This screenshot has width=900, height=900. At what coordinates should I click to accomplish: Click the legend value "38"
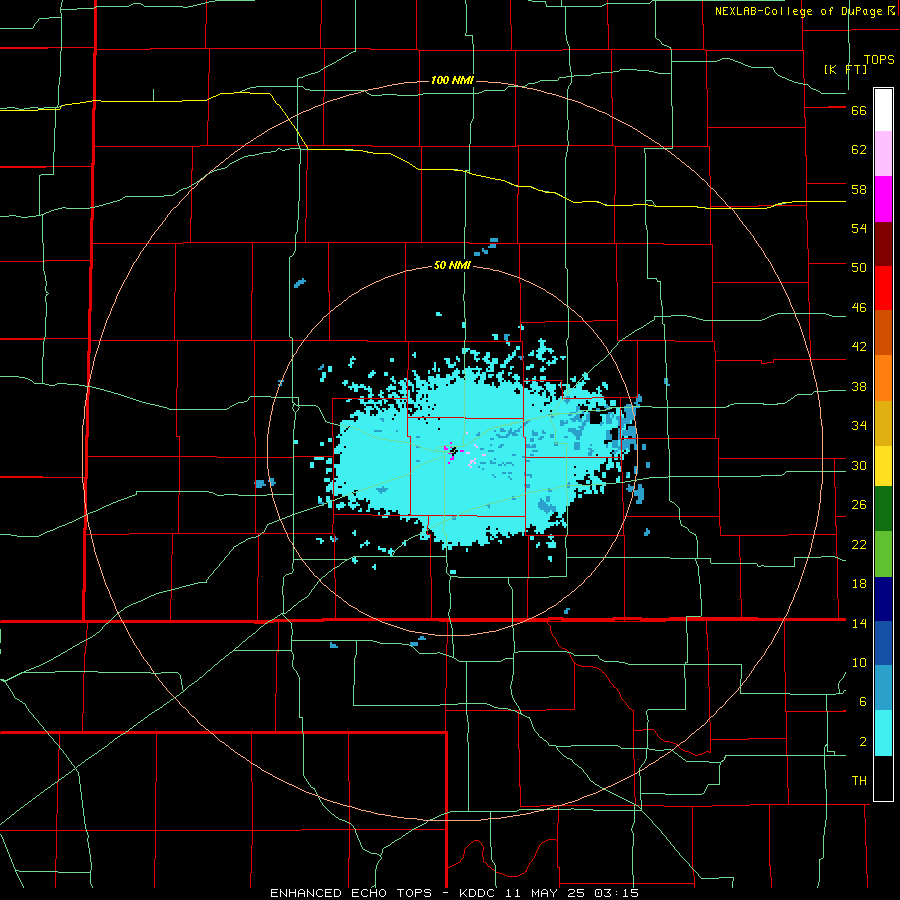click(859, 386)
